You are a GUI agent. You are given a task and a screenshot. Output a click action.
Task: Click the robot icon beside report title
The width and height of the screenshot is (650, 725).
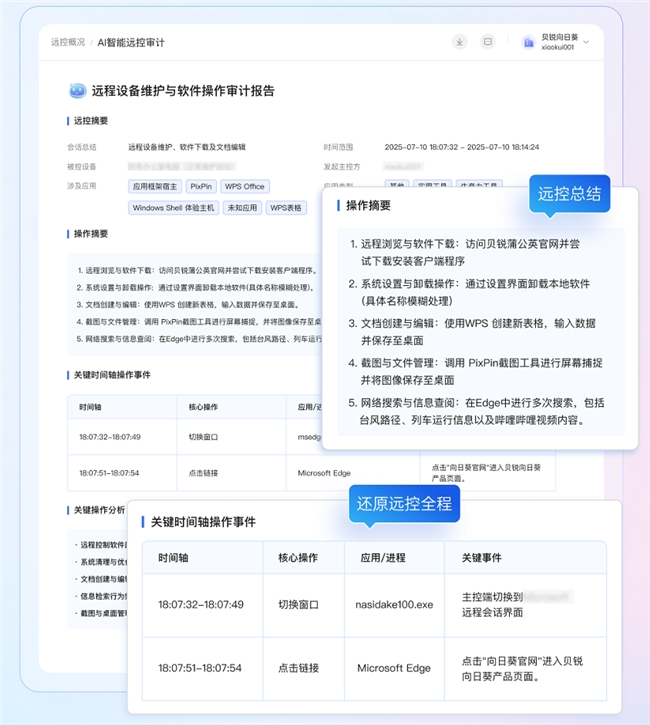tap(77, 91)
